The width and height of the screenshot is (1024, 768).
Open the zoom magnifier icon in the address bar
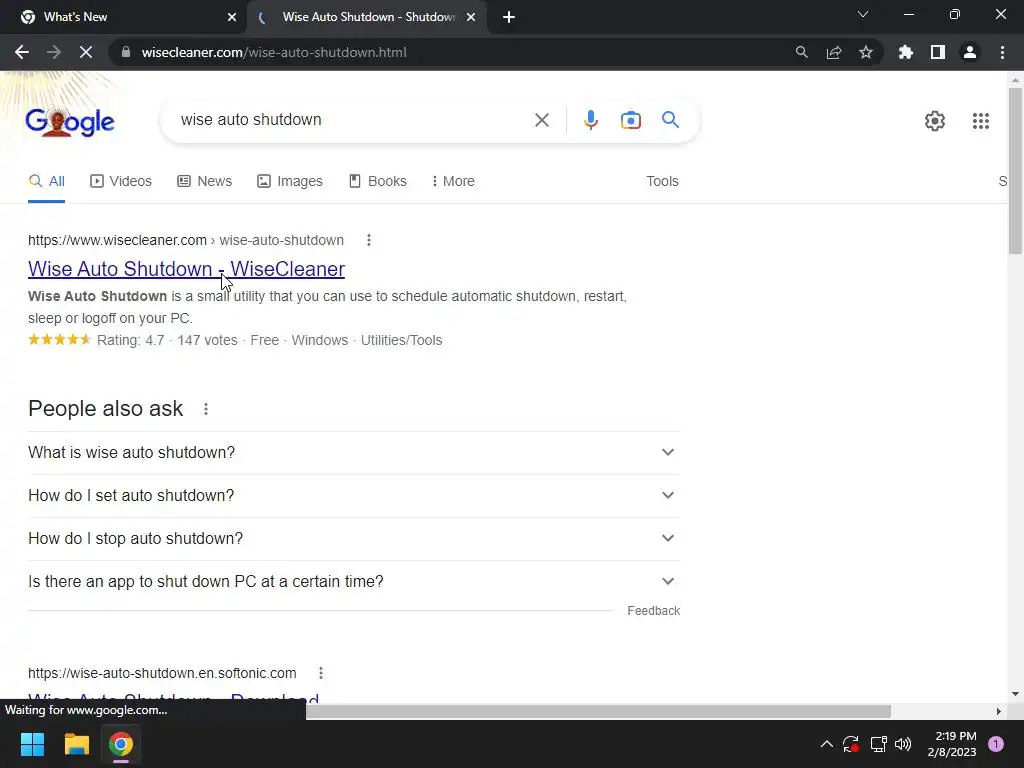(801, 52)
